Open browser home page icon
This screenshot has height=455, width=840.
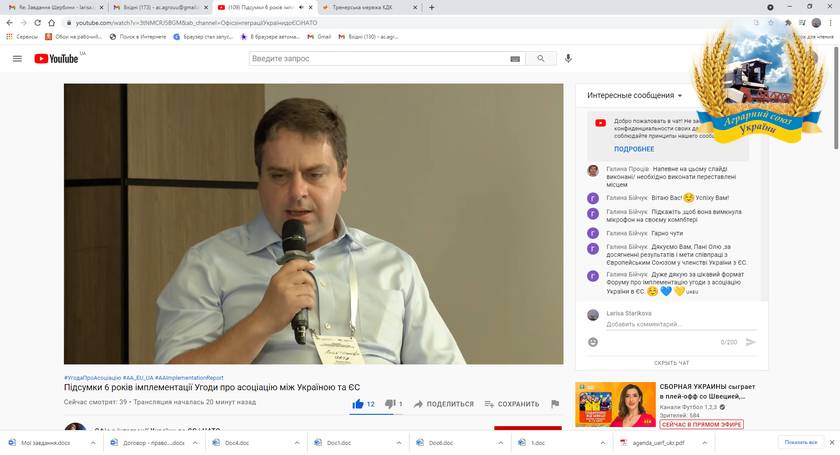click(51, 23)
